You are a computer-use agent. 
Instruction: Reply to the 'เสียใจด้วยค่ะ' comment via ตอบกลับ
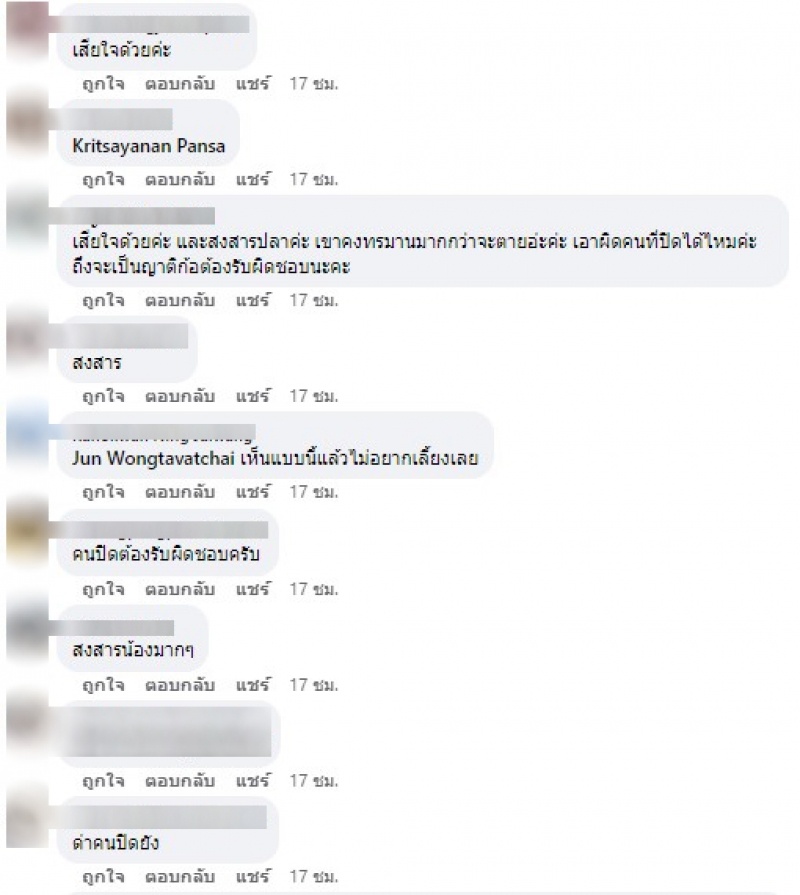coord(180,84)
